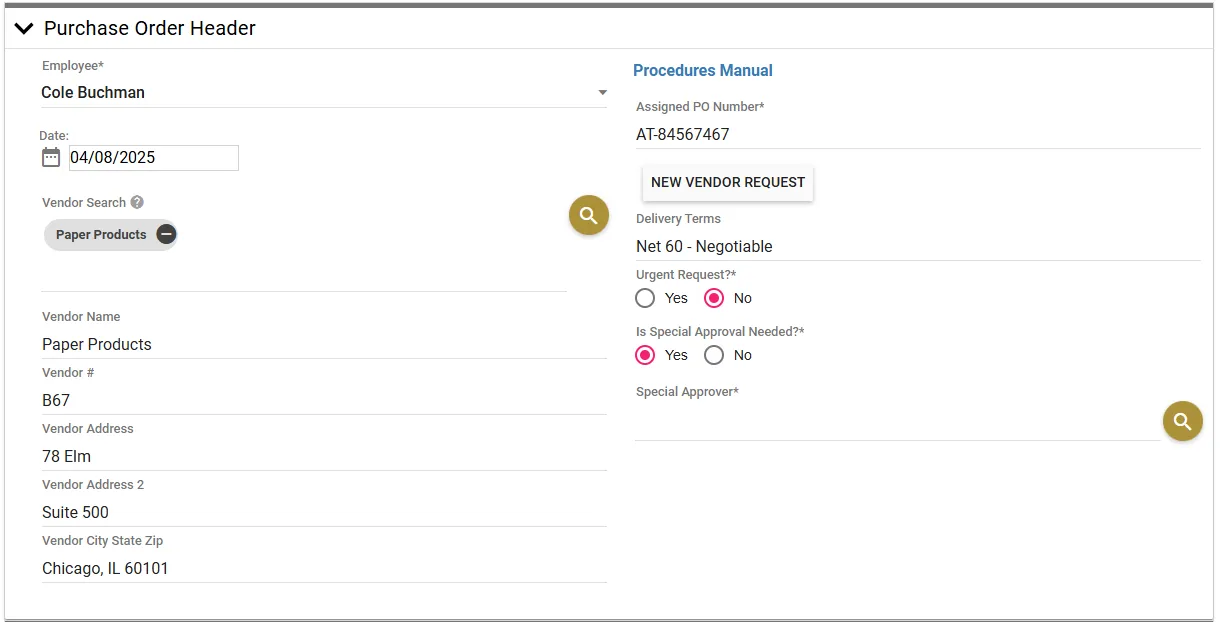Open the Special Approver search magnifier
1220x622 pixels.
pos(1182,422)
